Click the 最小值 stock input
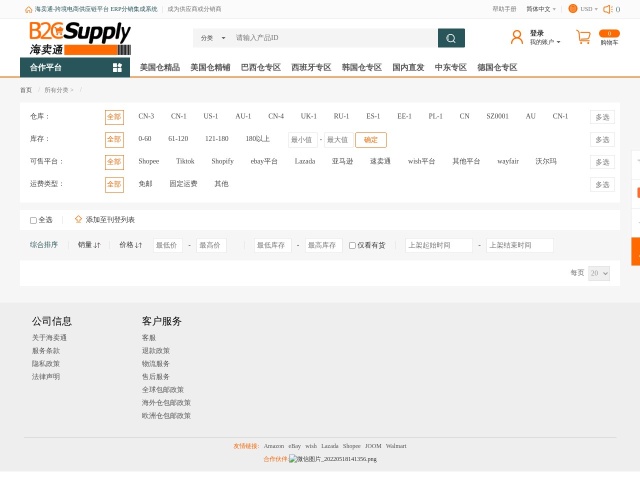640x480 pixels. 302,140
